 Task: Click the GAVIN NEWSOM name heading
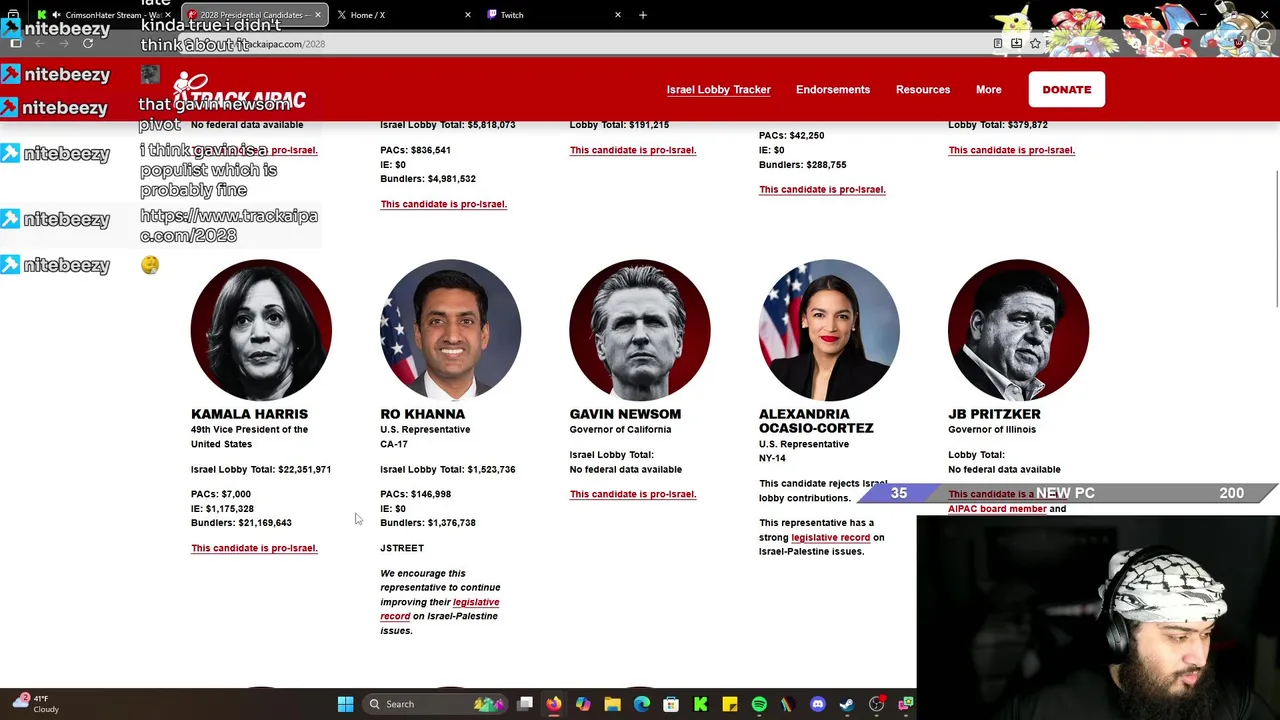coord(625,414)
